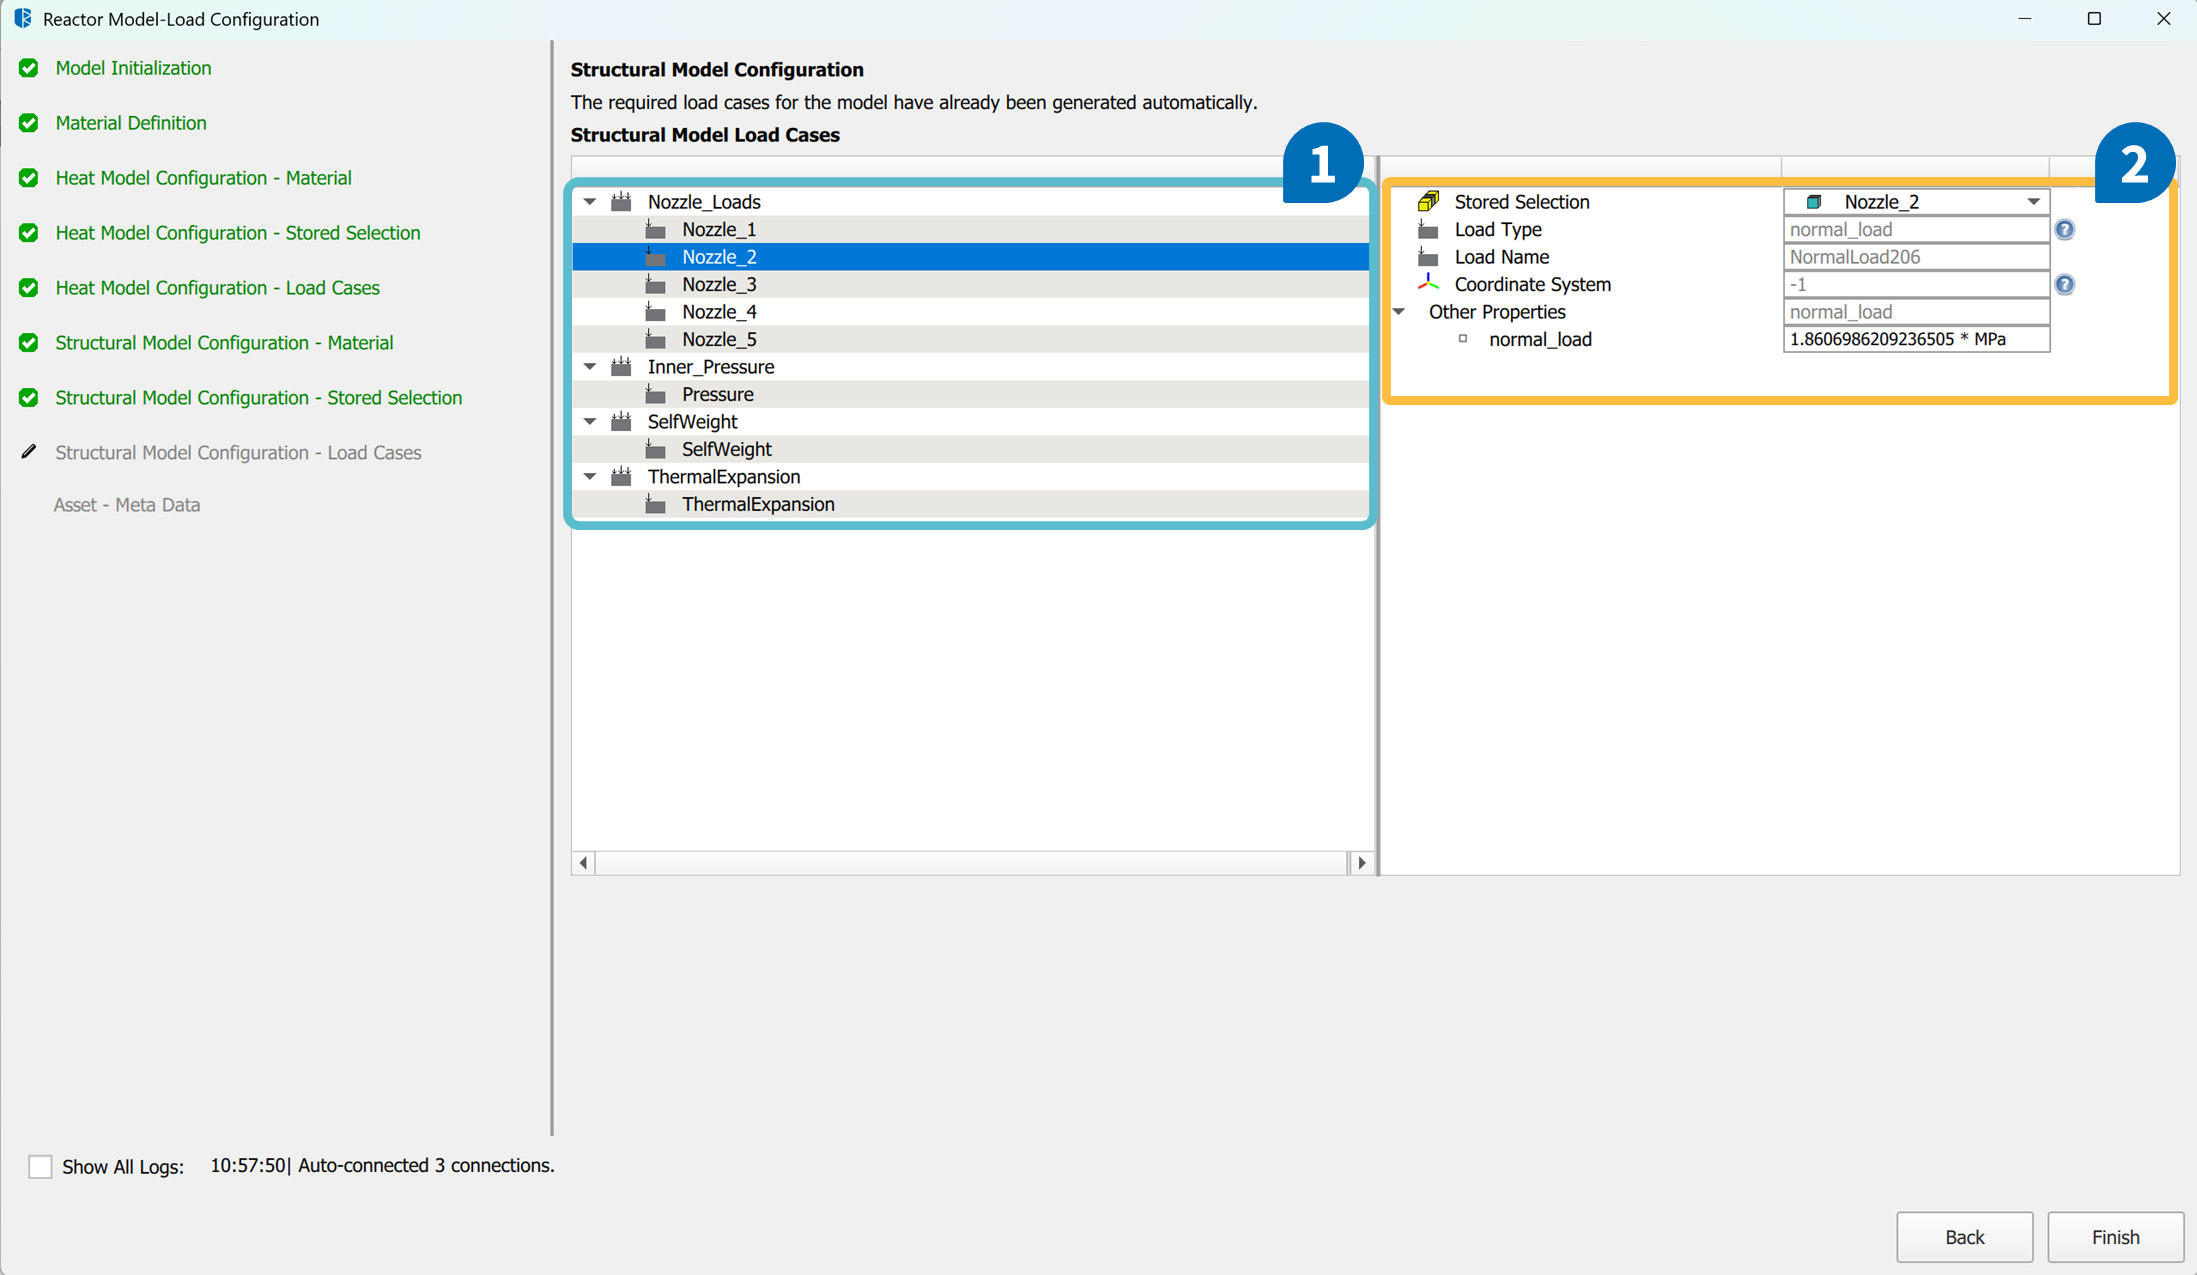Viewport: 2197px width, 1275px height.
Task: Click the Coordinate System axes icon
Action: pyautogui.click(x=1428, y=284)
